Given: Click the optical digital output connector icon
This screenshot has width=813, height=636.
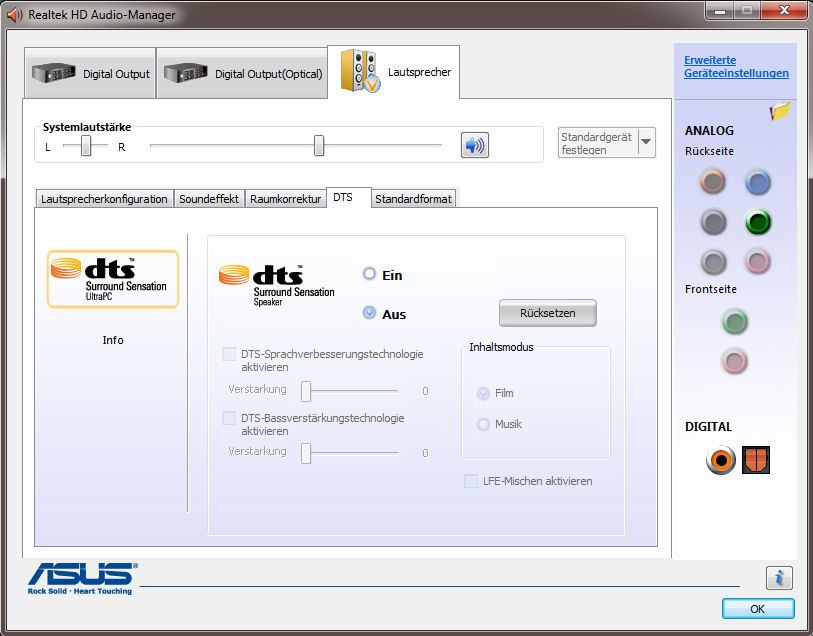Looking at the screenshot, I should point(755,460).
